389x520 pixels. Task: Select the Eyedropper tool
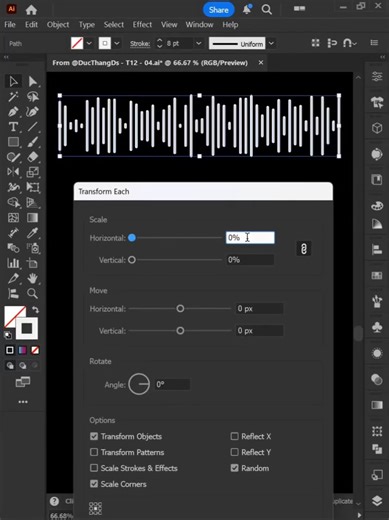coord(32,233)
